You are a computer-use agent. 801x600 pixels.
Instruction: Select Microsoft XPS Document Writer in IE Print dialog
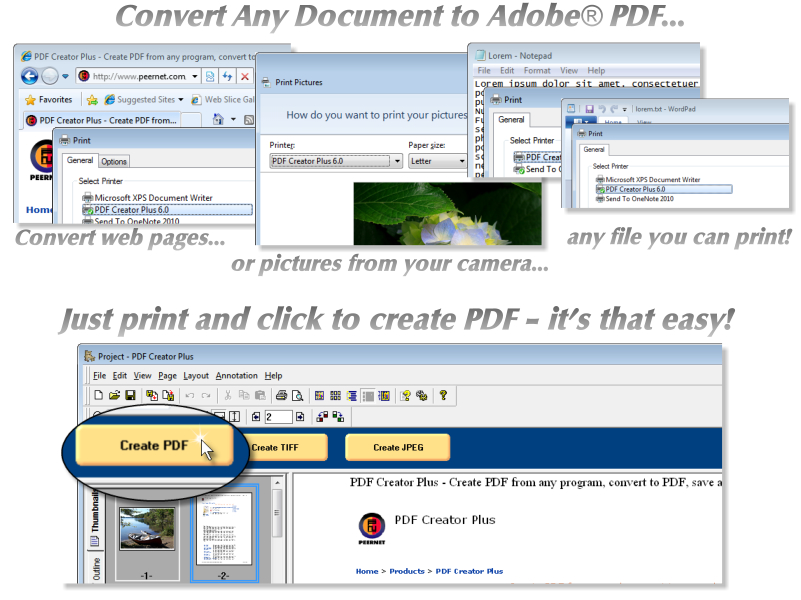pos(147,198)
